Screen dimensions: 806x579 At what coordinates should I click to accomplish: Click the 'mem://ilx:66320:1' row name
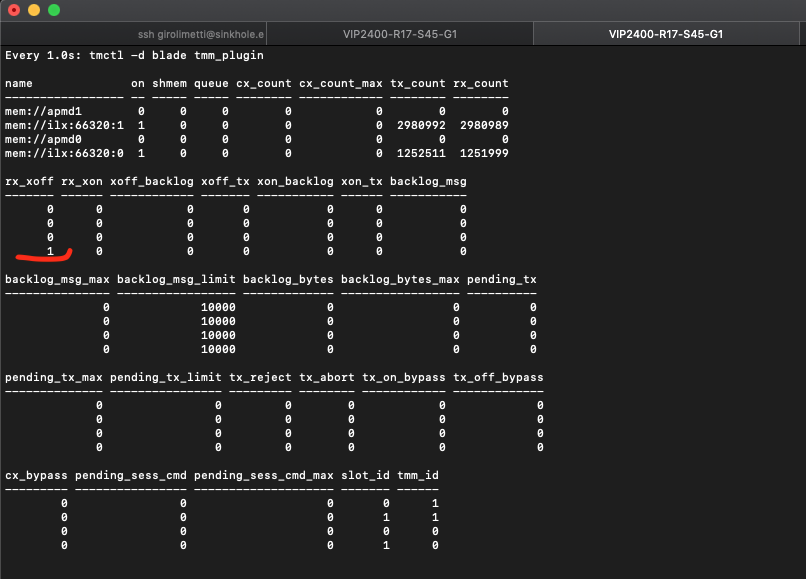click(x=64, y=125)
